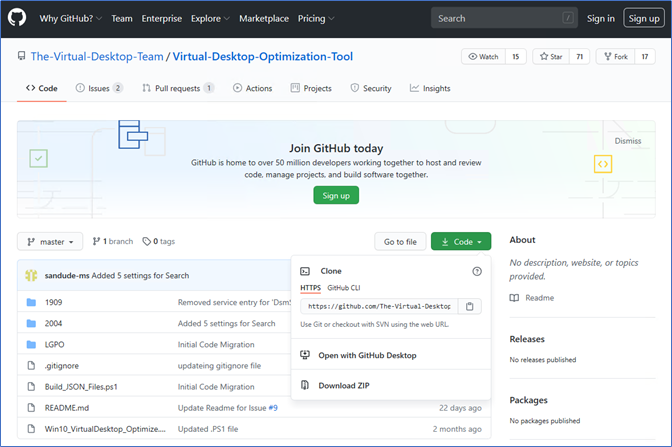The width and height of the screenshot is (672, 447).
Task: Open sandude-ms author link
Action: 67,276
